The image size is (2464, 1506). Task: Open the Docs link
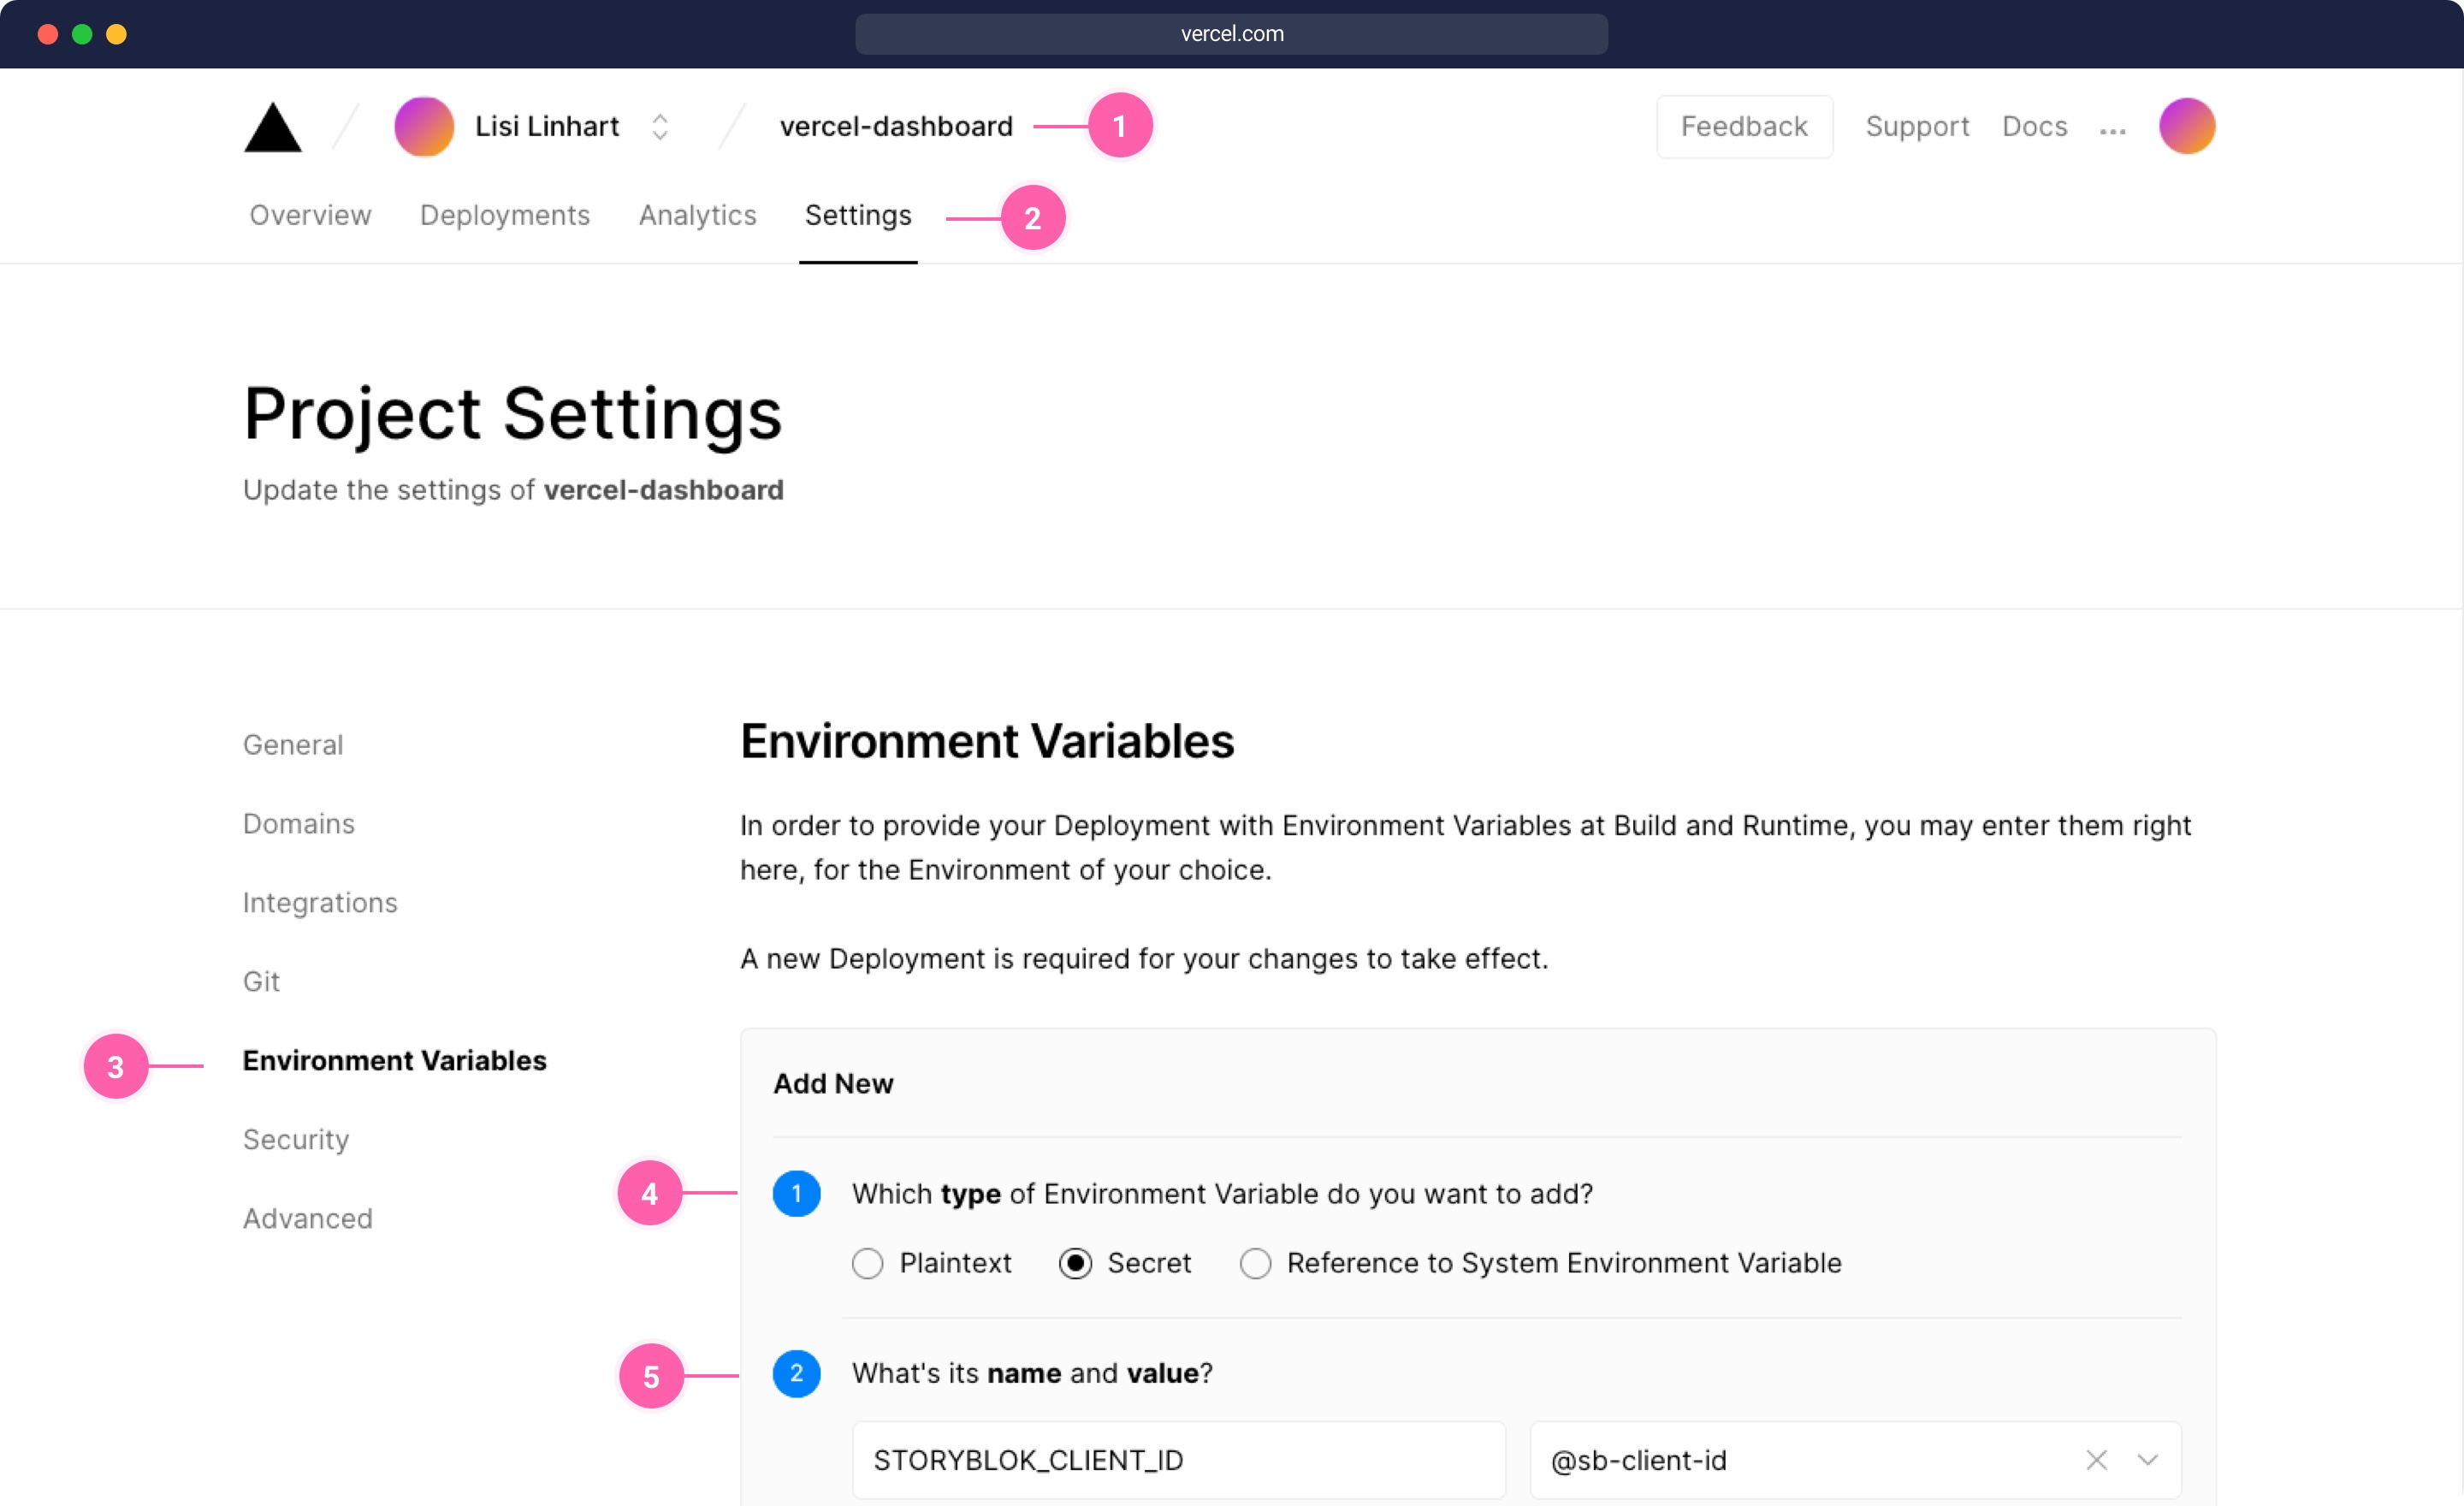2034,127
